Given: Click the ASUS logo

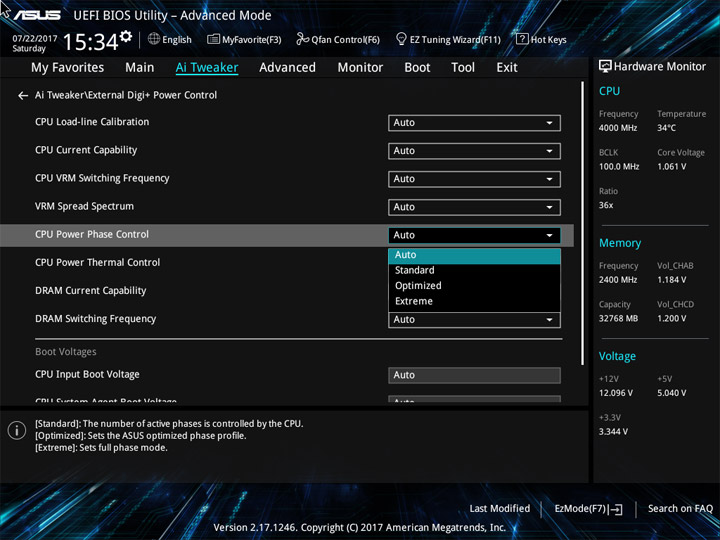Looking at the screenshot, I should 38,15.
